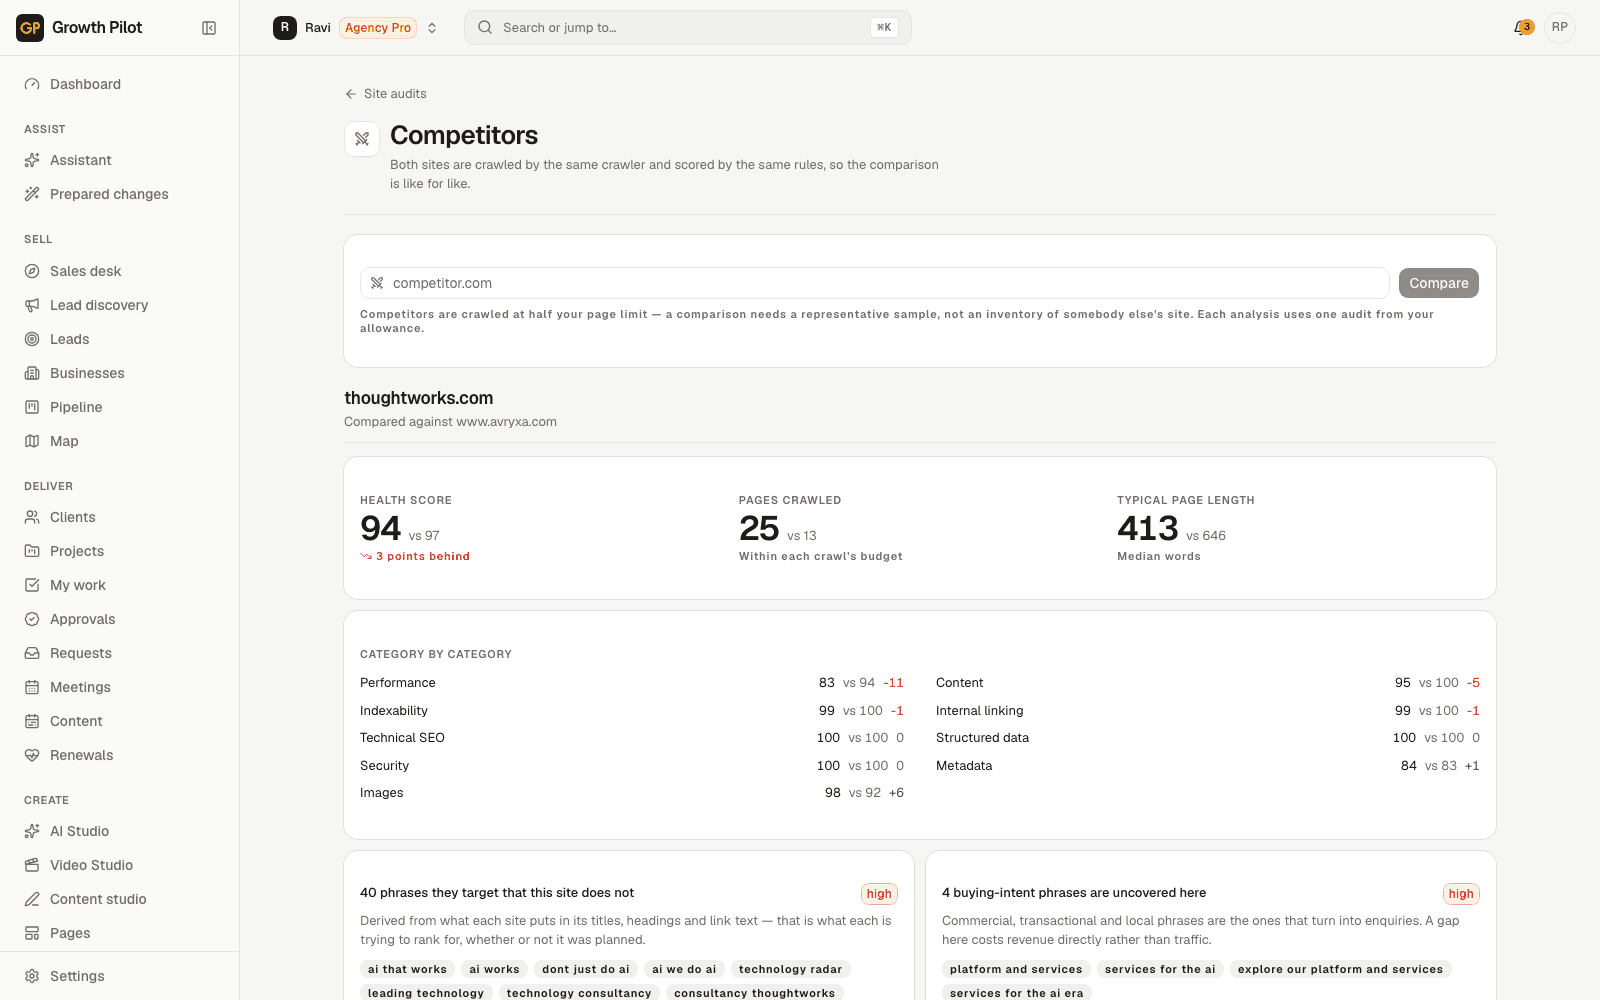
Task: Click the Compare button
Action: click(1438, 283)
